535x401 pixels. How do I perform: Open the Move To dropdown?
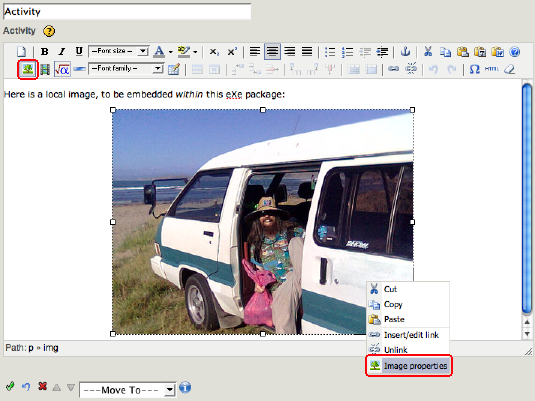tap(128, 390)
